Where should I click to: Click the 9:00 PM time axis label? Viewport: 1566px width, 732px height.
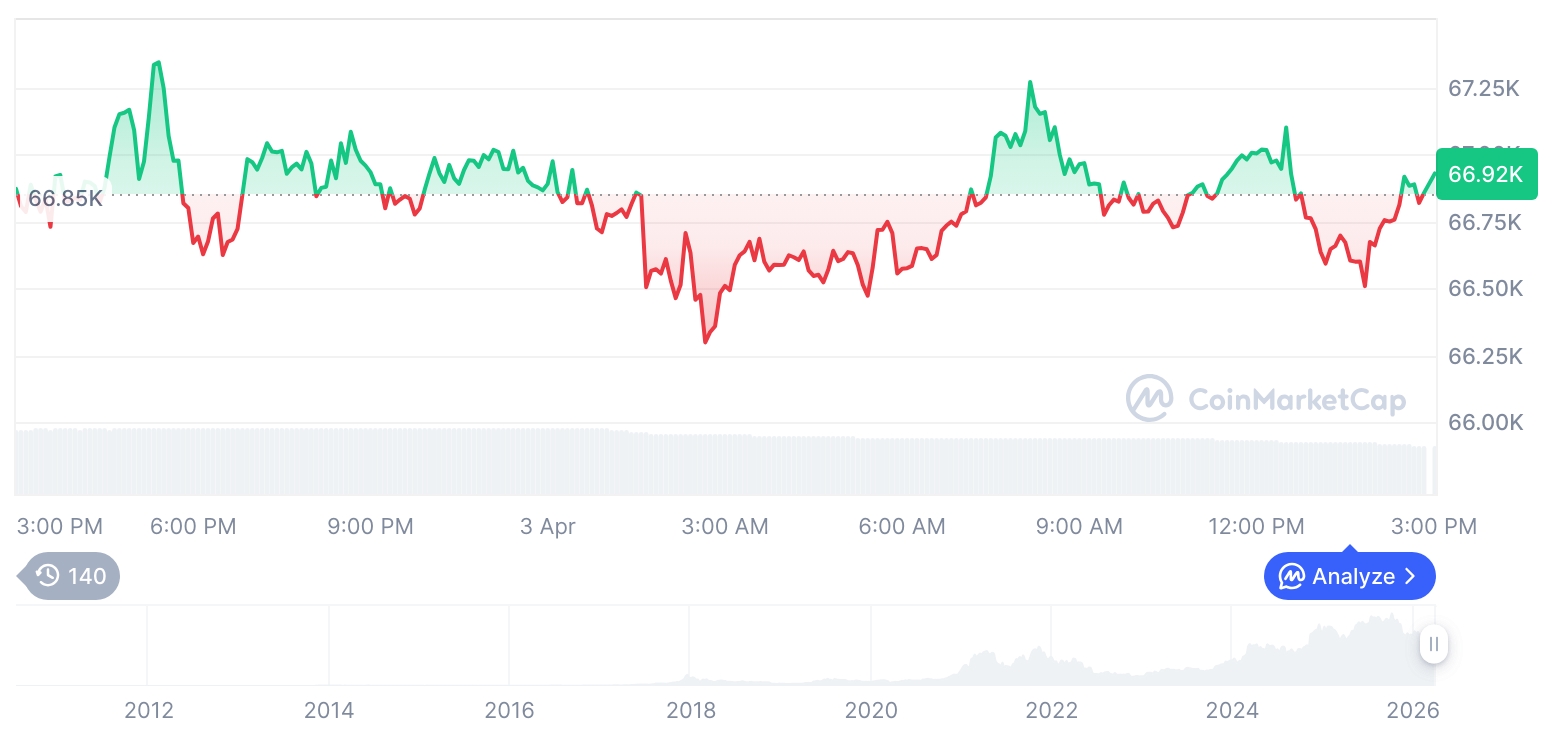(x=370, y=527)
